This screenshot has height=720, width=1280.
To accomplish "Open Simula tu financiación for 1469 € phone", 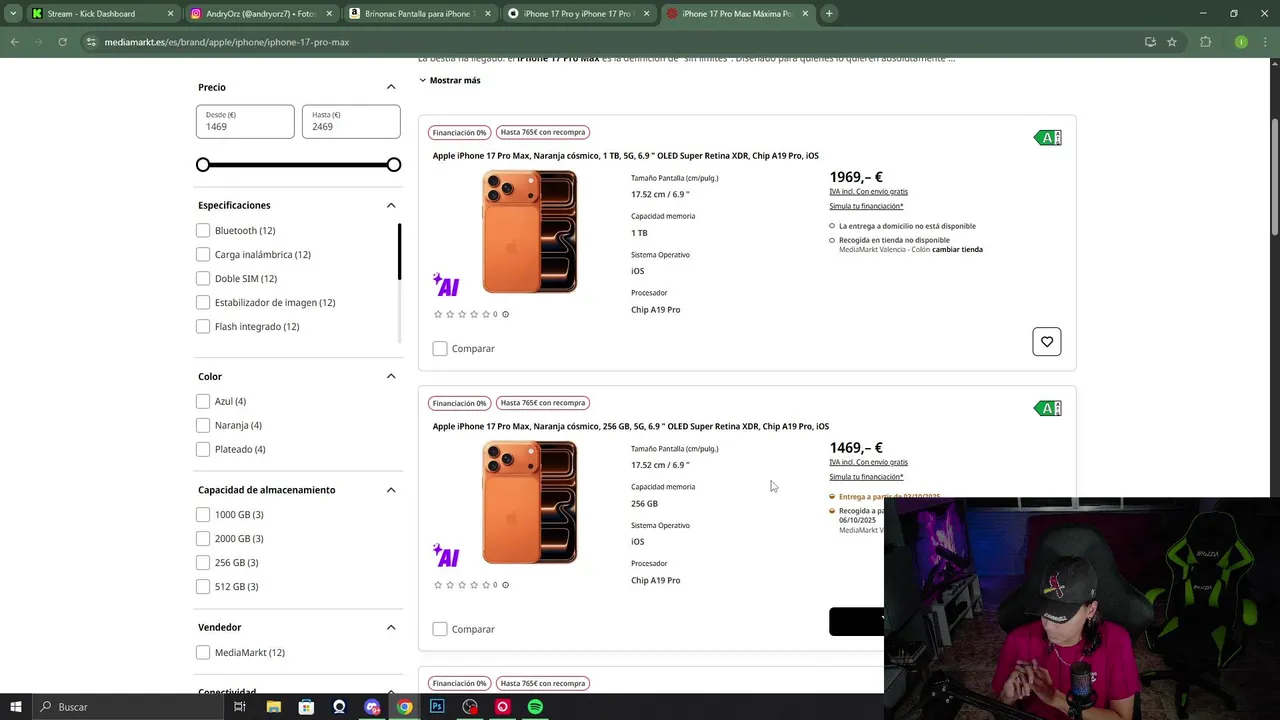I will pos(866,477).
